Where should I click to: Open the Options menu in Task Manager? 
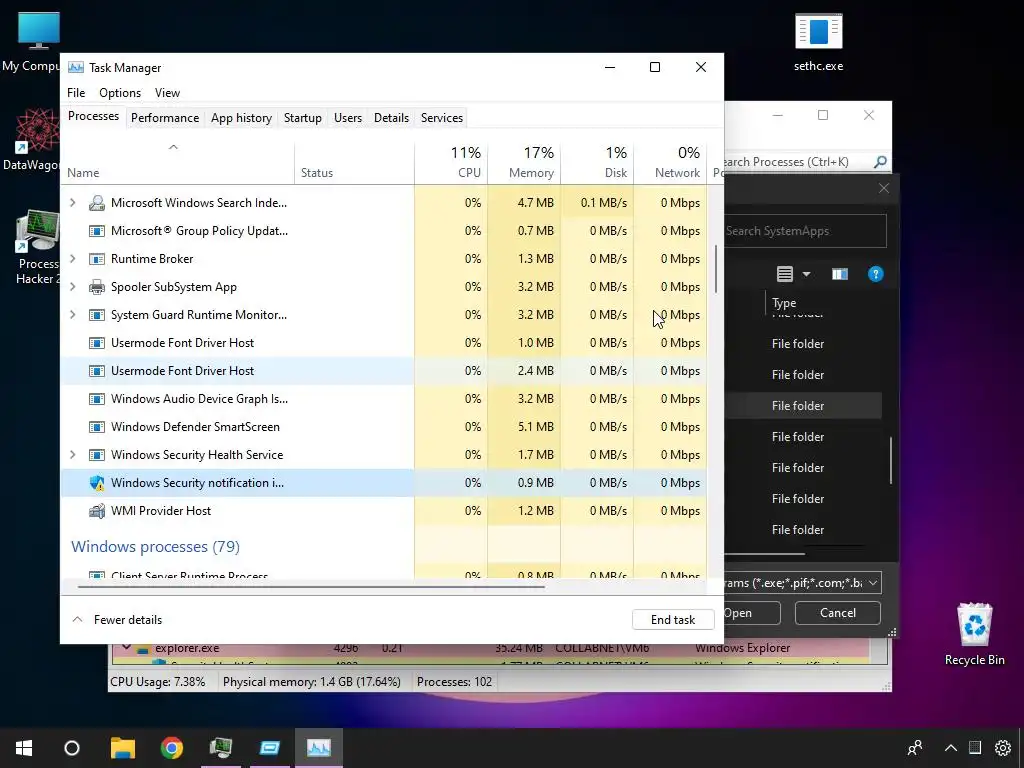tap(120, 93)
